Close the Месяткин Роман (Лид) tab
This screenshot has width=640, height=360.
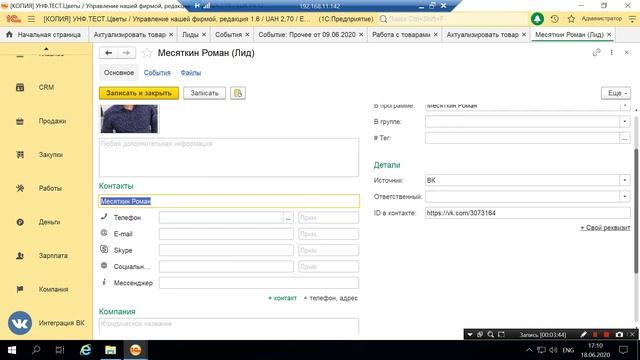pyautogui.click(x=609, y=35)
